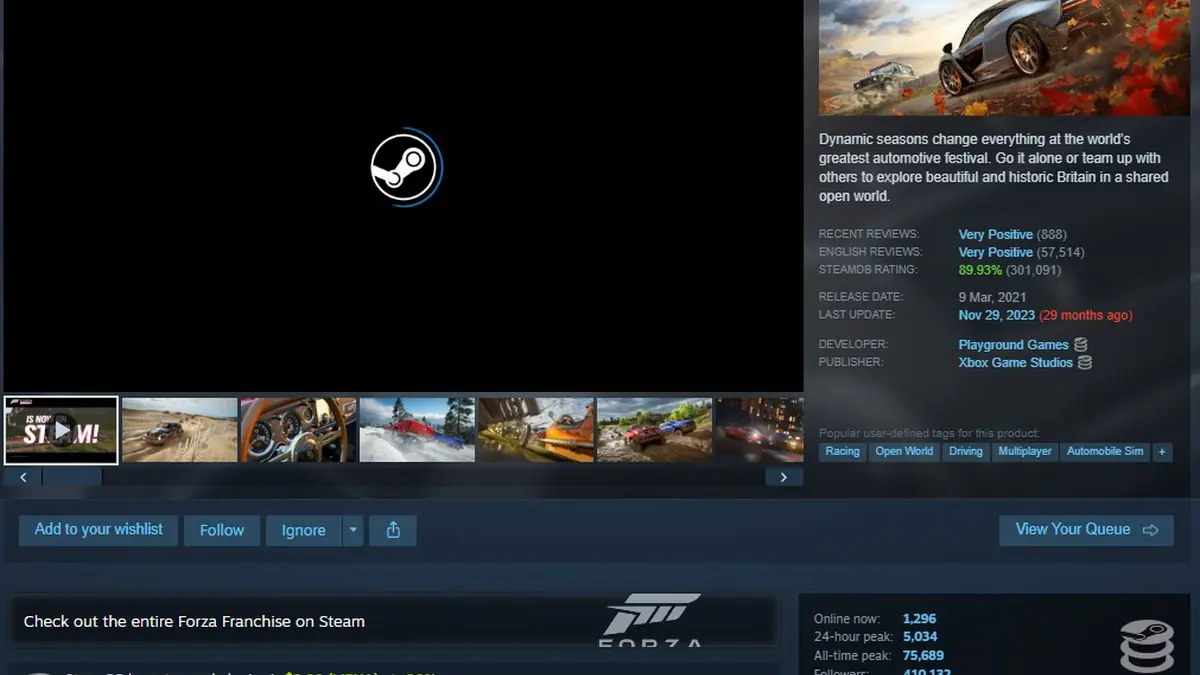Expand more tags using the plus button
Image resolution: width=1200 pixels, height=675 pixels.
point(1162,452)
